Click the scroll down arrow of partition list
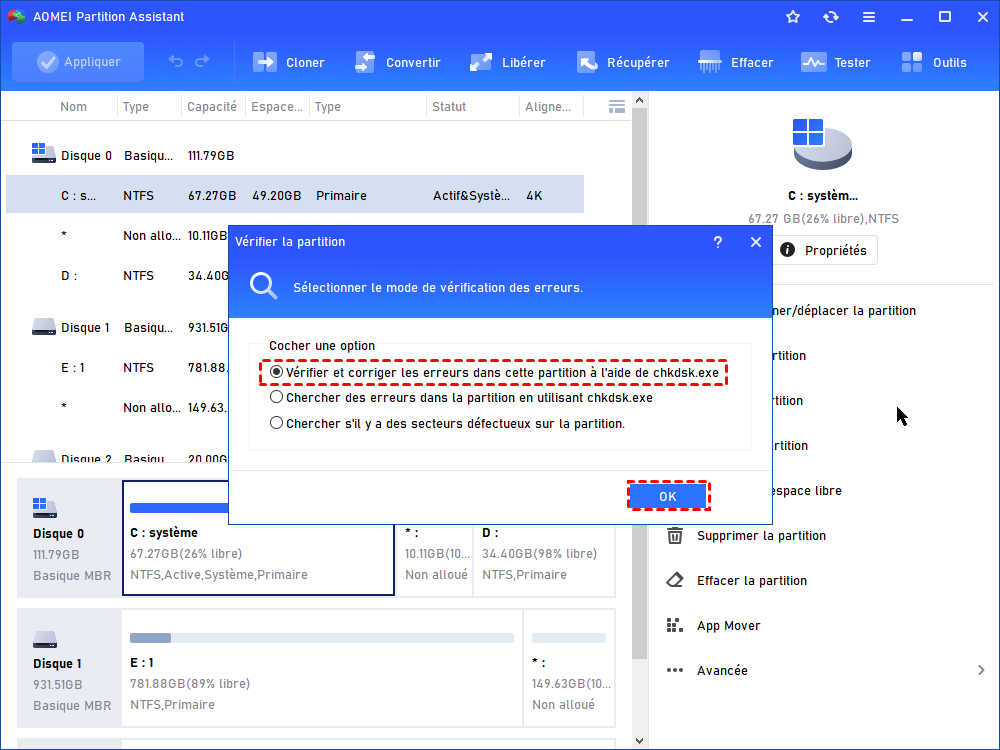This screenshot has height=750, width=1000. click(x=639, y=740)
